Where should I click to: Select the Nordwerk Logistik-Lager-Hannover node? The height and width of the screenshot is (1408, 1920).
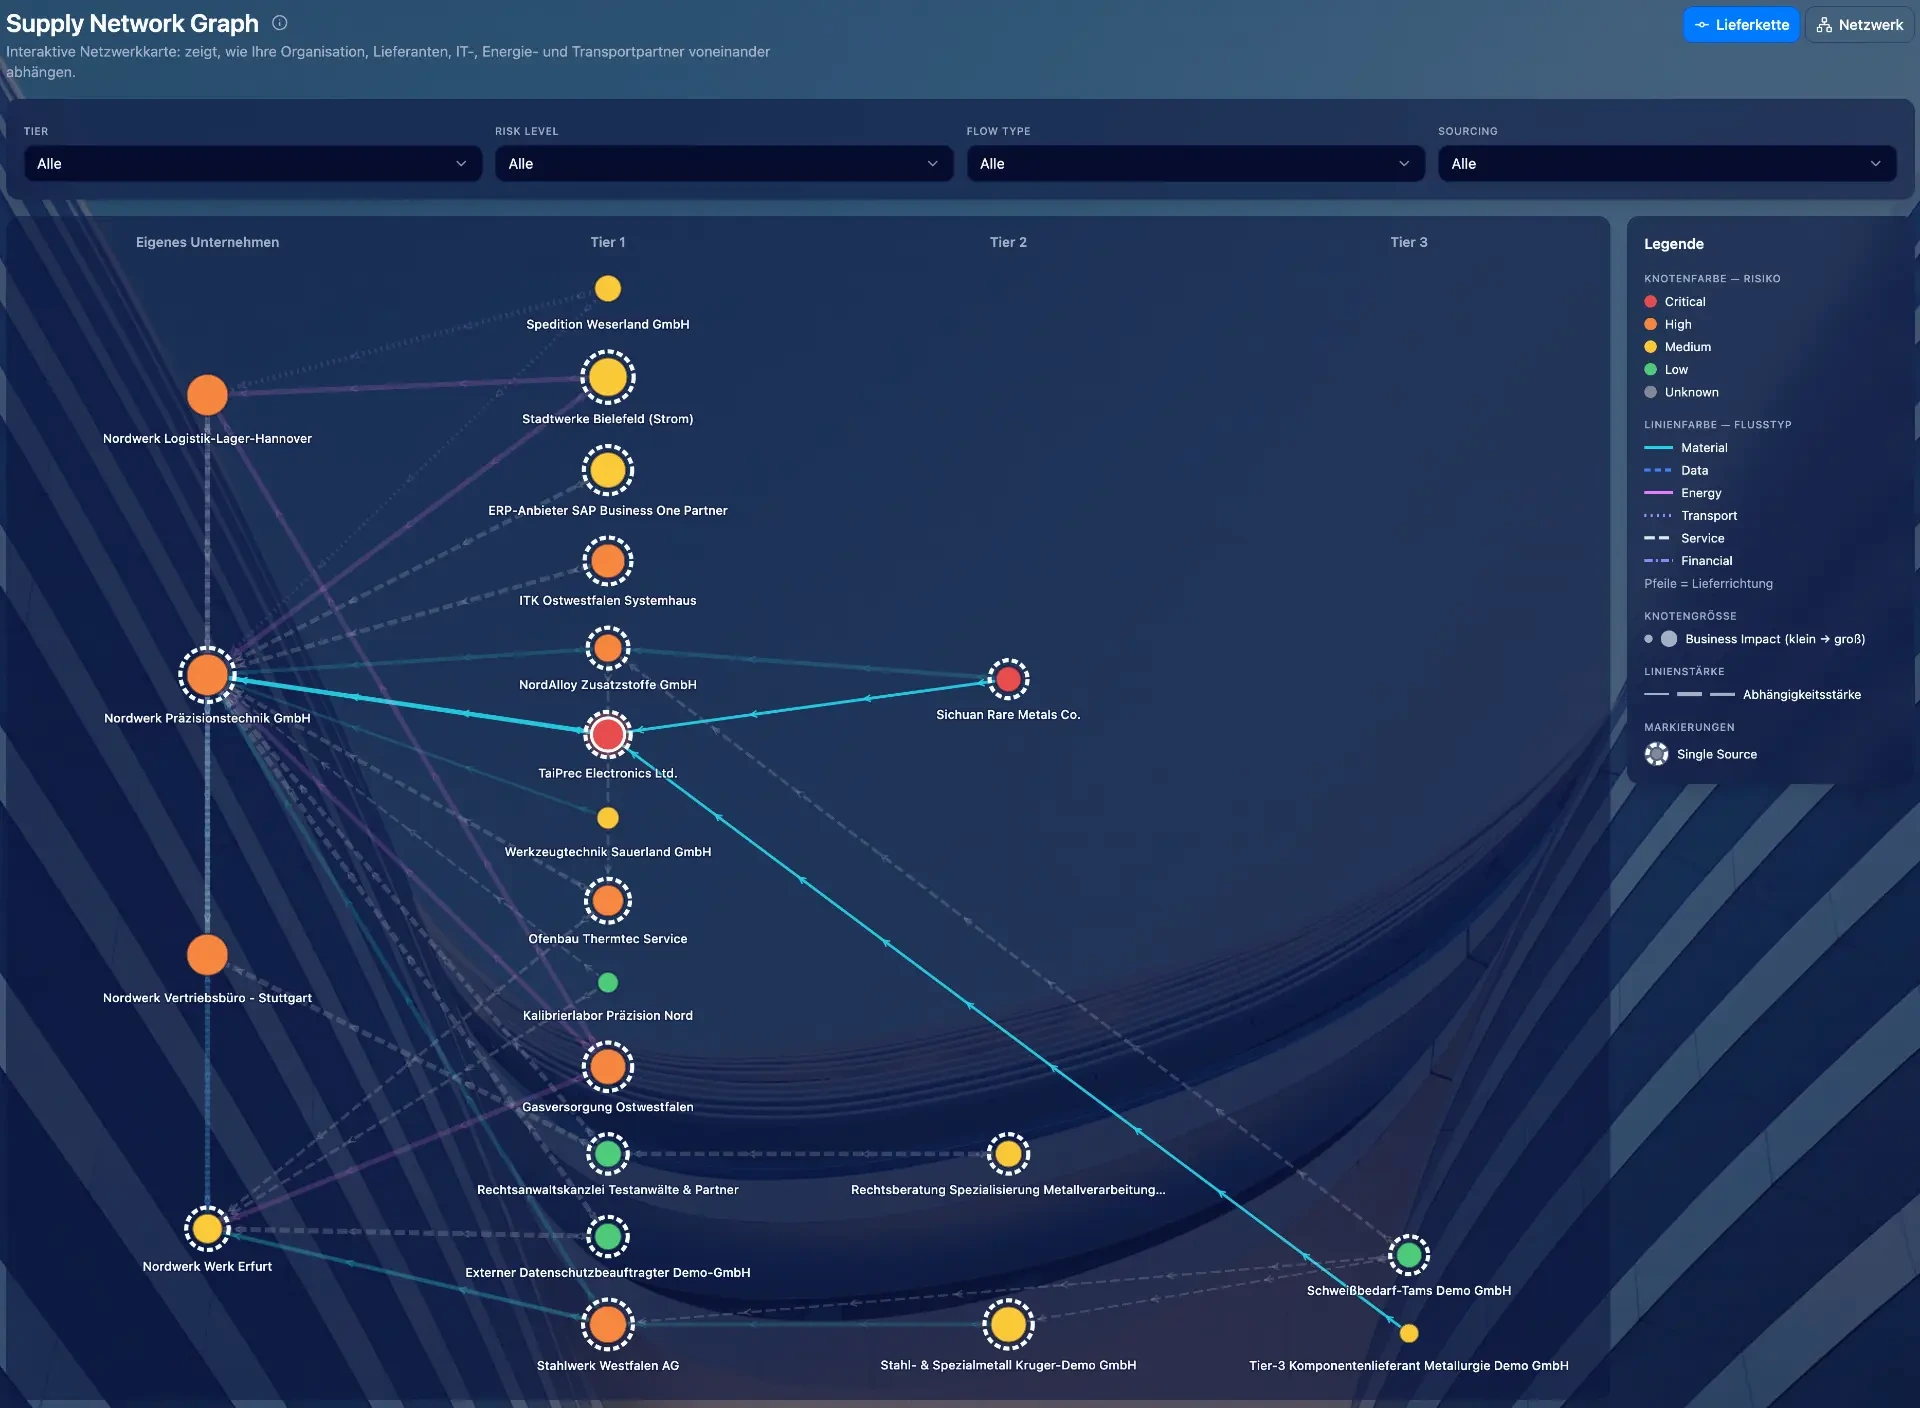coord(207,395)
